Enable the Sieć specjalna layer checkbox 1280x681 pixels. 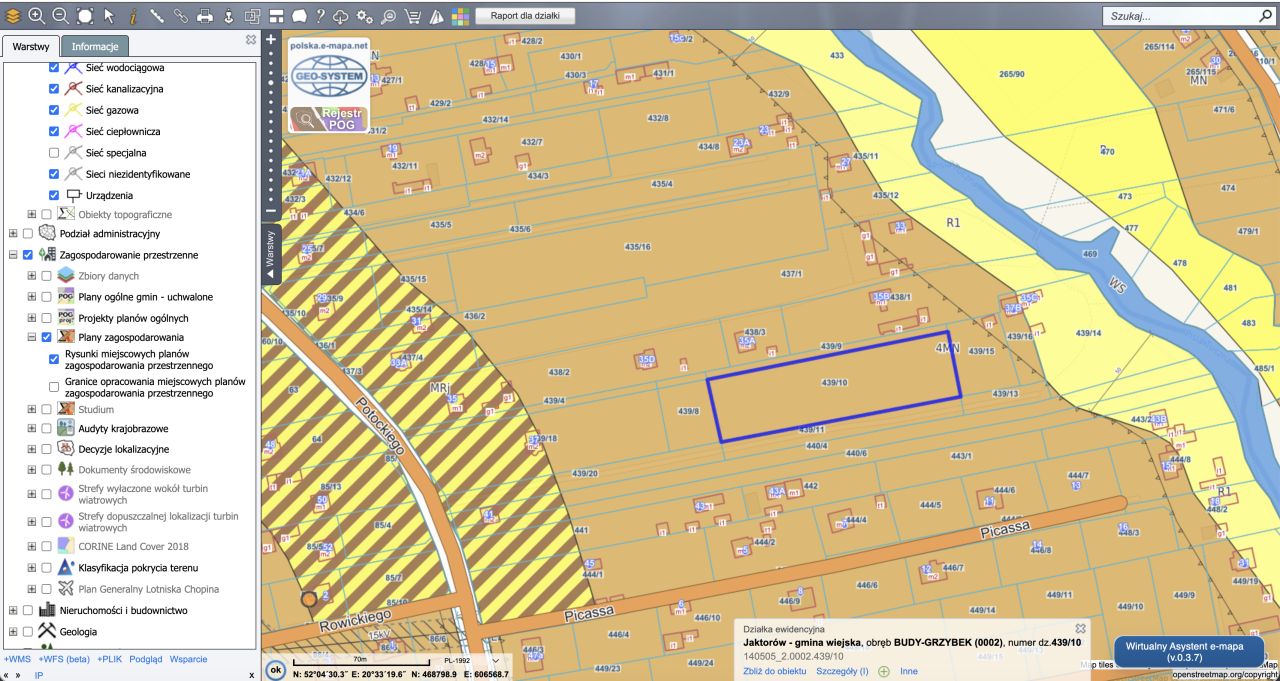pos(54,153)
